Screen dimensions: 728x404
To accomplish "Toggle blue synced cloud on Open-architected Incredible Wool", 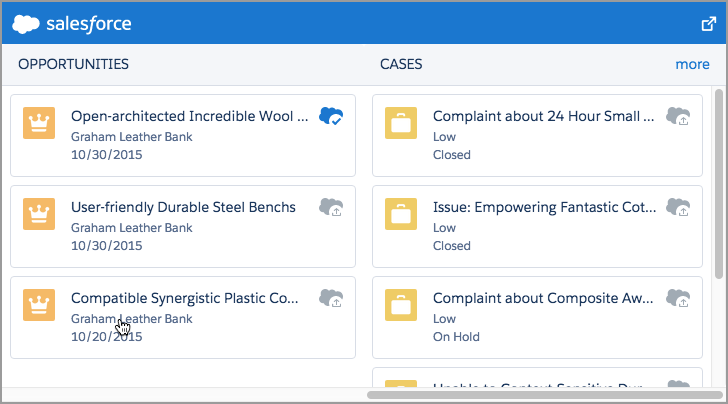I will [x=330, y=117].
